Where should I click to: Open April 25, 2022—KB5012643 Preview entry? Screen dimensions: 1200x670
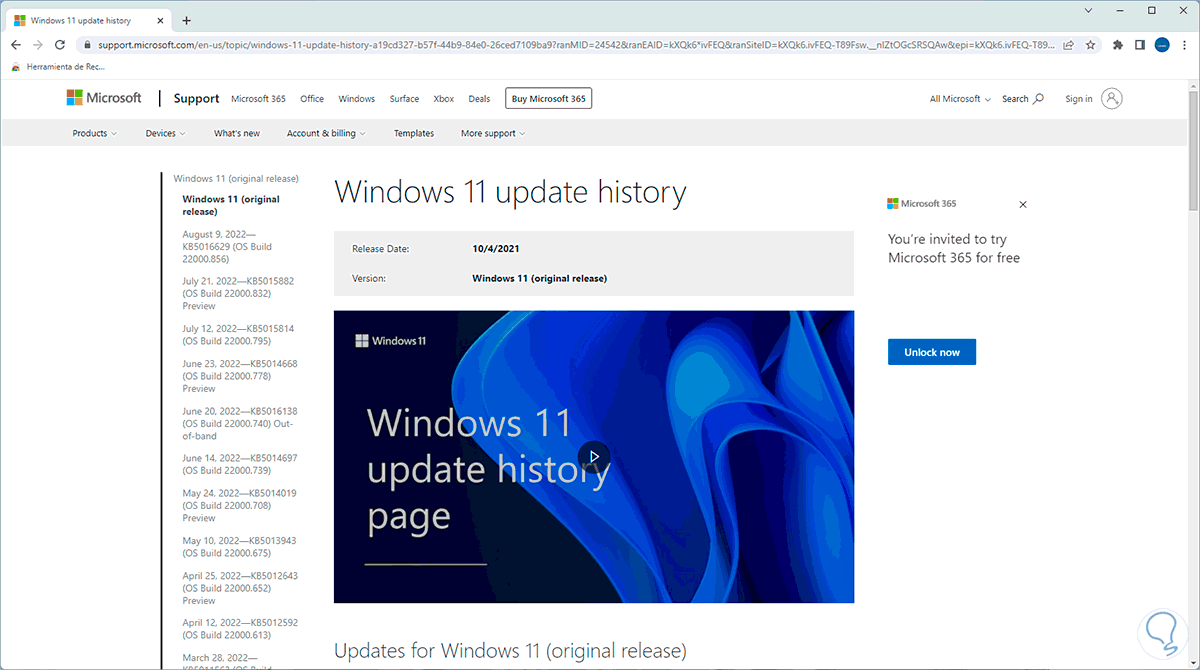pyautogui.click(x=240, y=588)
